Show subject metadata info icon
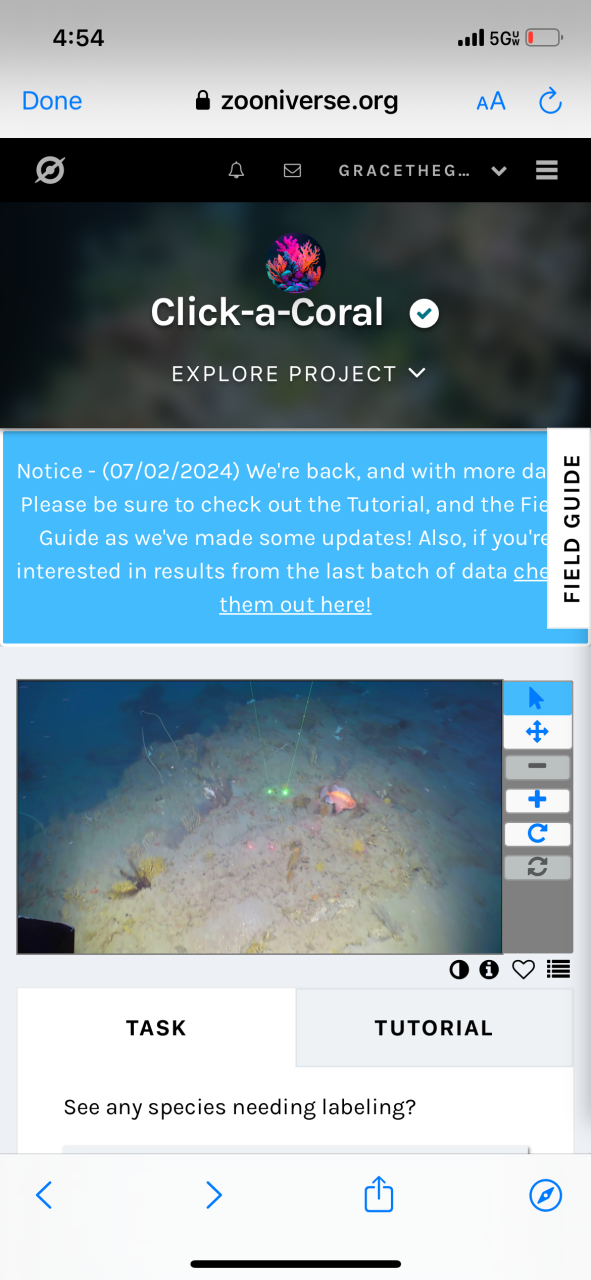The width and height of the screenshot is (591, 1280). pos(489,969)
